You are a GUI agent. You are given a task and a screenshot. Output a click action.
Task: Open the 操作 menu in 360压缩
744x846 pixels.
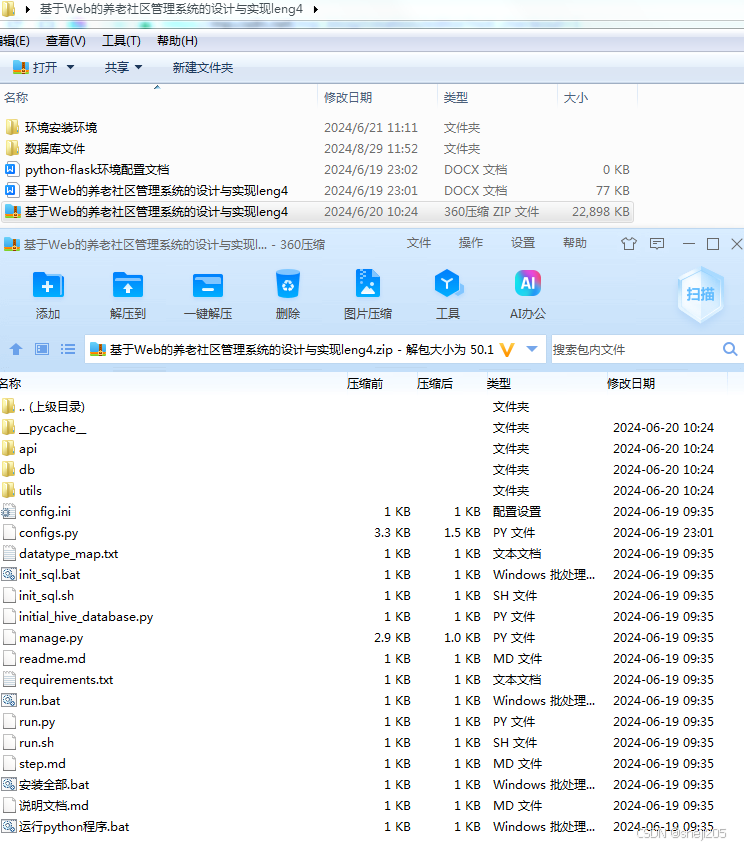coord(471,243)
